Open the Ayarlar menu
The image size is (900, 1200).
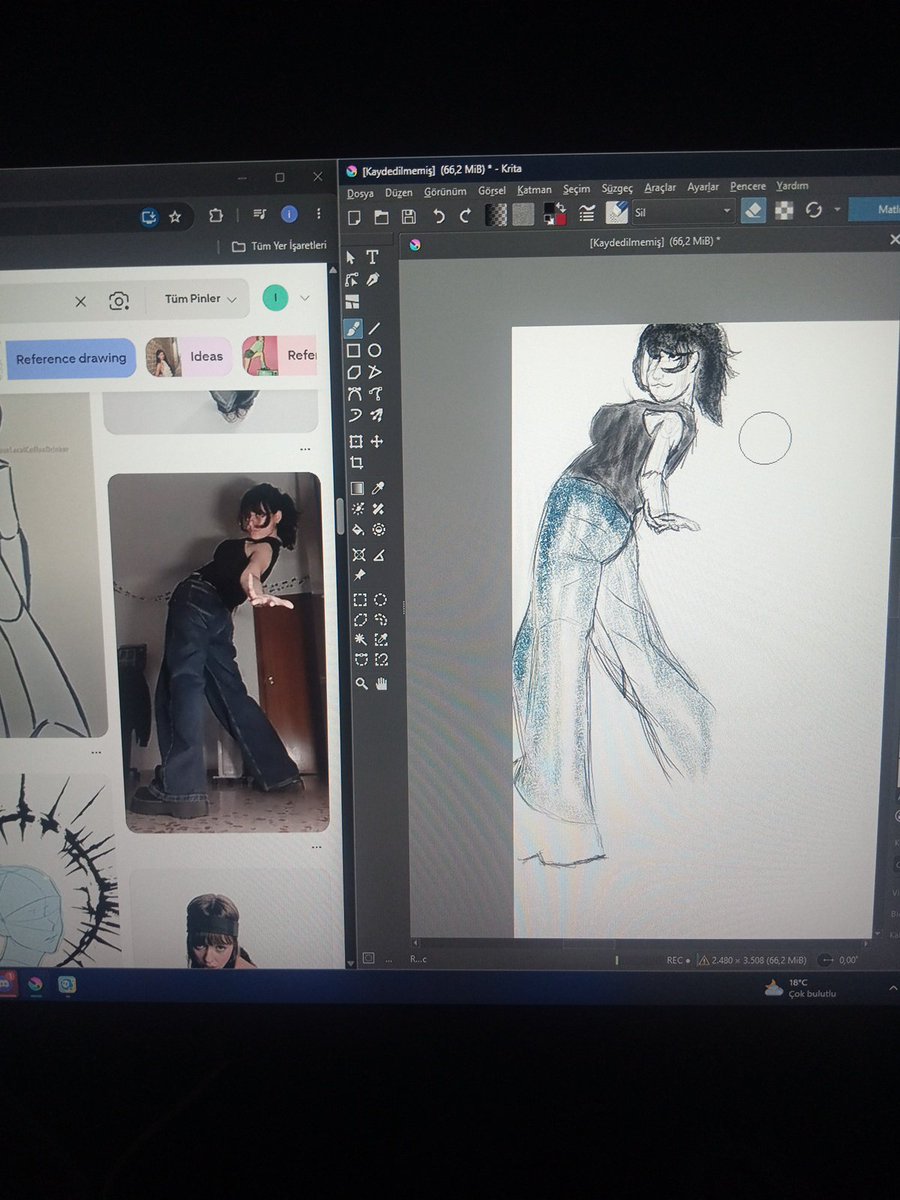pos(703,187)
